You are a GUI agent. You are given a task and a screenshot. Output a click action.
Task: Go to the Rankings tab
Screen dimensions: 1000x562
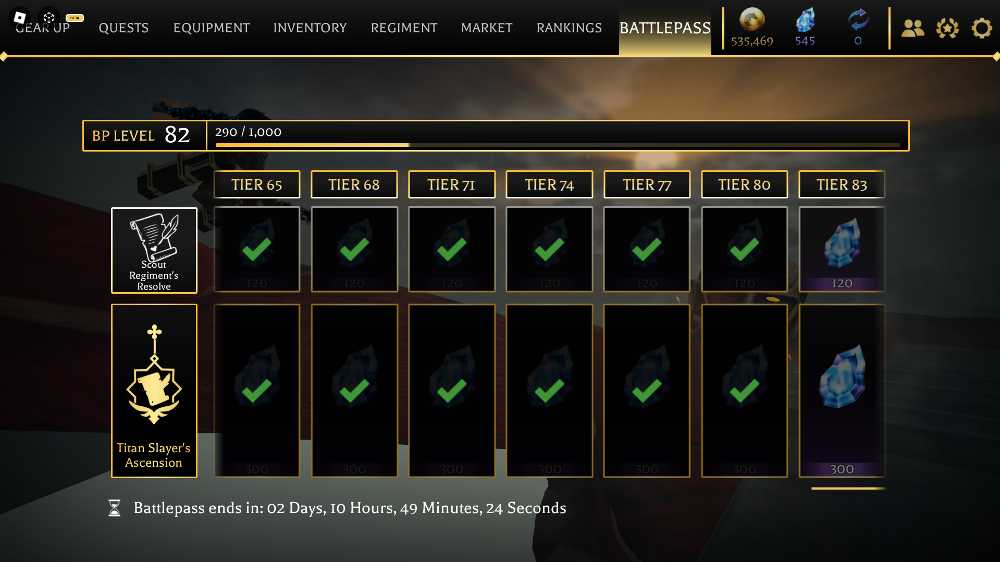(x=569, y=28)
